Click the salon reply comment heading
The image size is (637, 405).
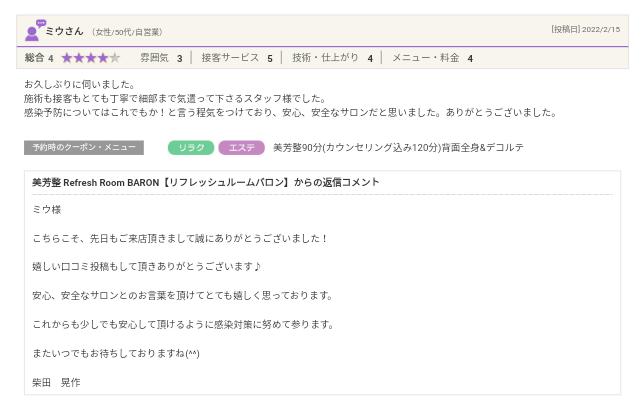pyautogui.click(x=205, y=183)
